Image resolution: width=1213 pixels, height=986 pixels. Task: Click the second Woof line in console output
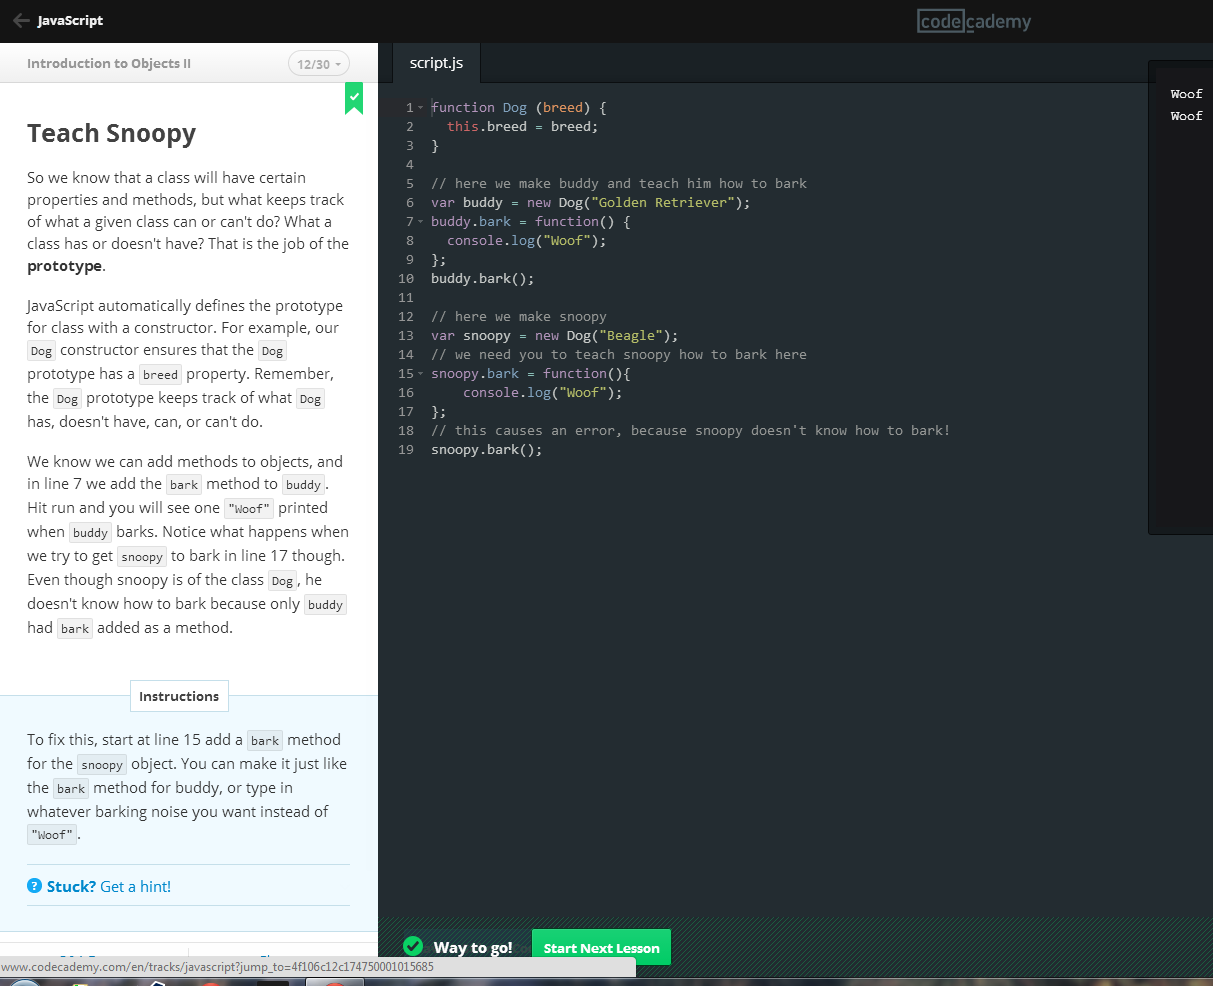(1186, 116)
